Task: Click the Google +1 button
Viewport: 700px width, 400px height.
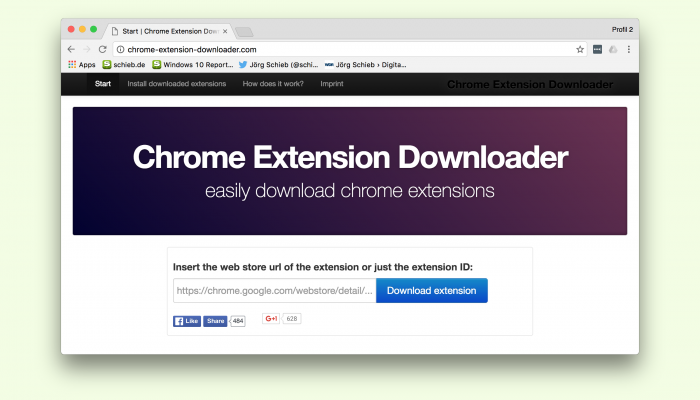Action: [271, 319]
